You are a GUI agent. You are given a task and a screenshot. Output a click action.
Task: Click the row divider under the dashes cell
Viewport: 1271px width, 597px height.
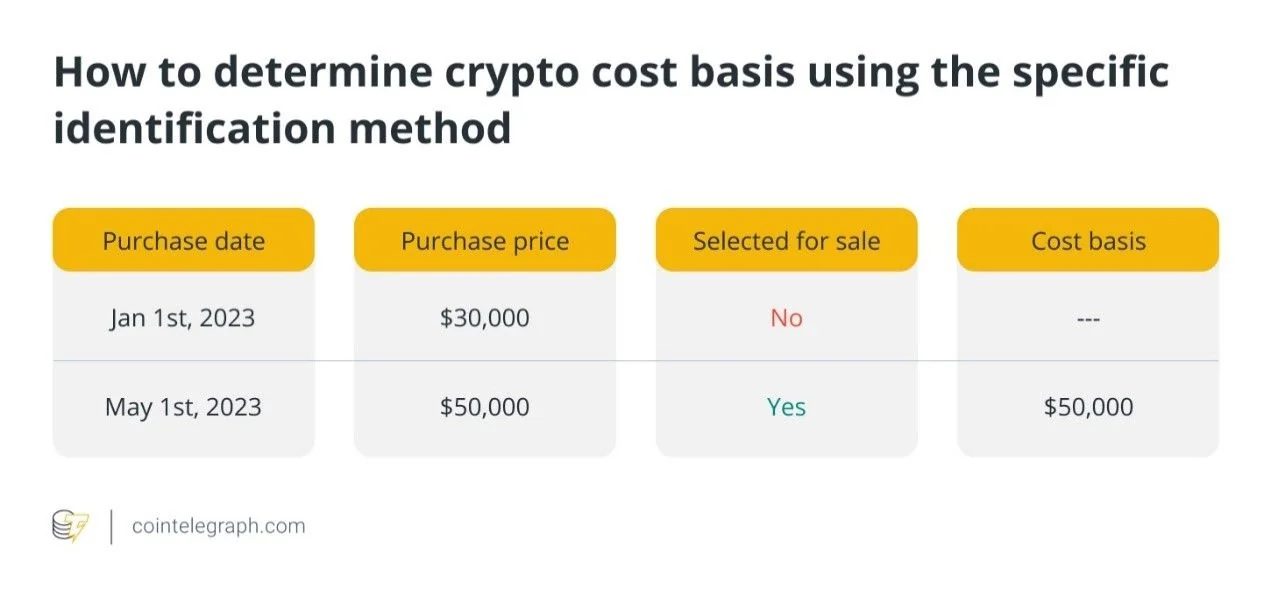1088,361
